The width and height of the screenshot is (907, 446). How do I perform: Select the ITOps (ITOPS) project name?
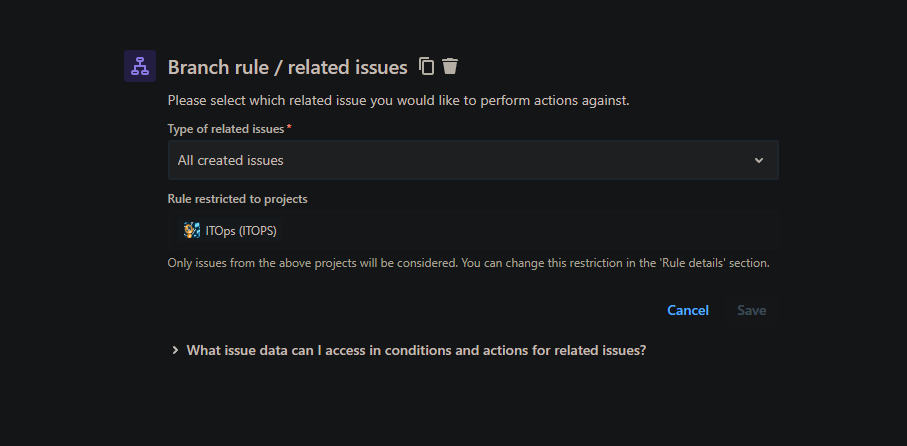[x=241, y=231]
